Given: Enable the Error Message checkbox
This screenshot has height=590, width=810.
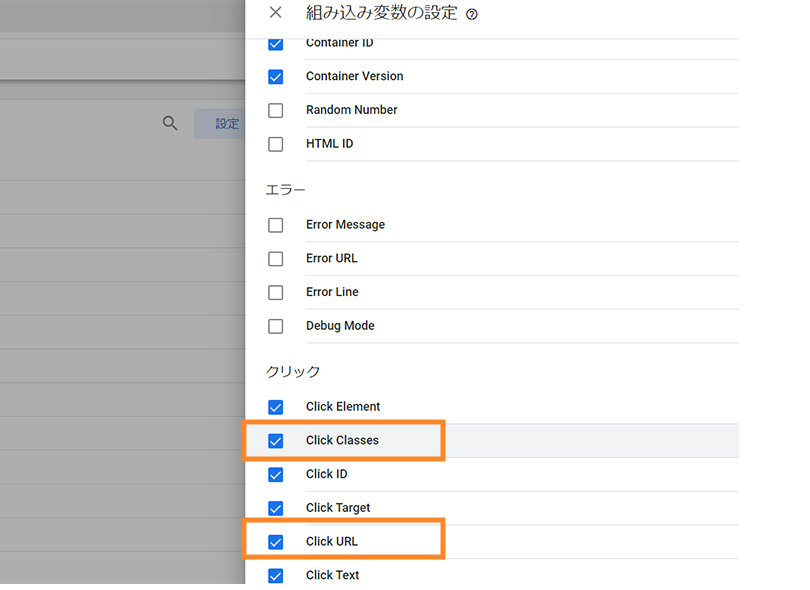Looking at the screenshot, I should point(276,225).
